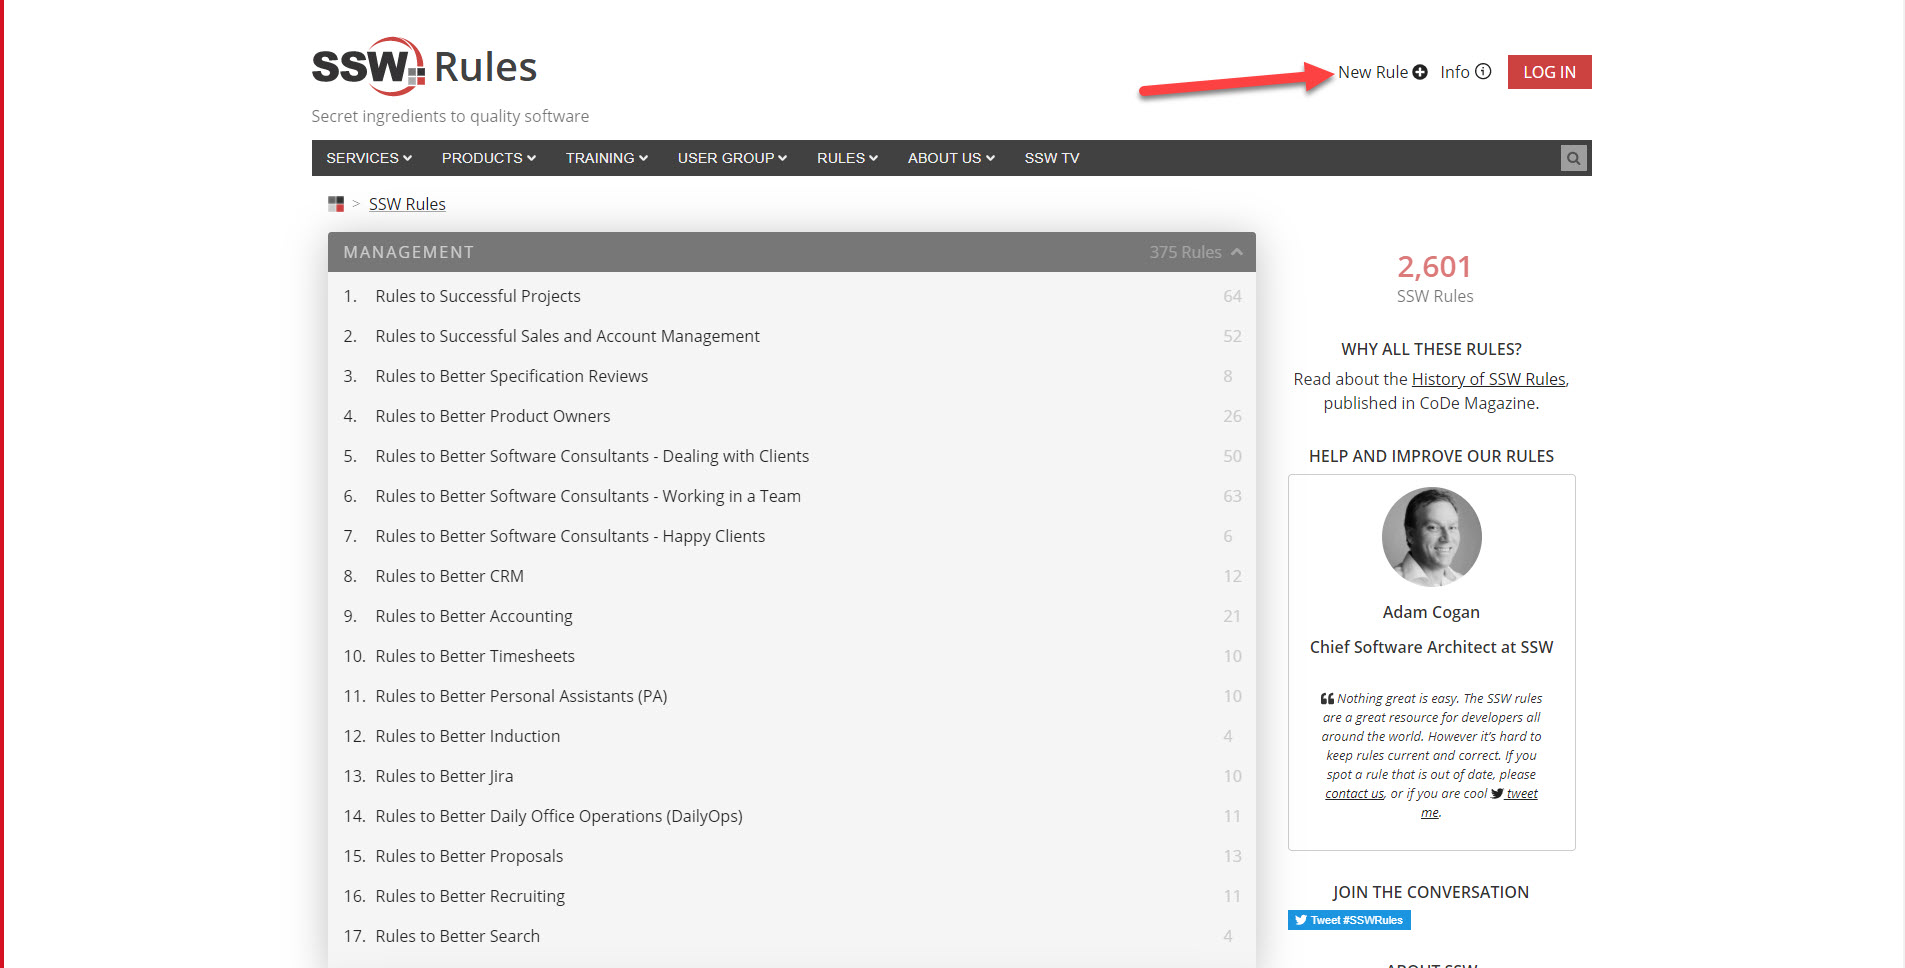1905x968 pixels.
Task: Open Rules to Better CRM
Action: tap(450, 576)
